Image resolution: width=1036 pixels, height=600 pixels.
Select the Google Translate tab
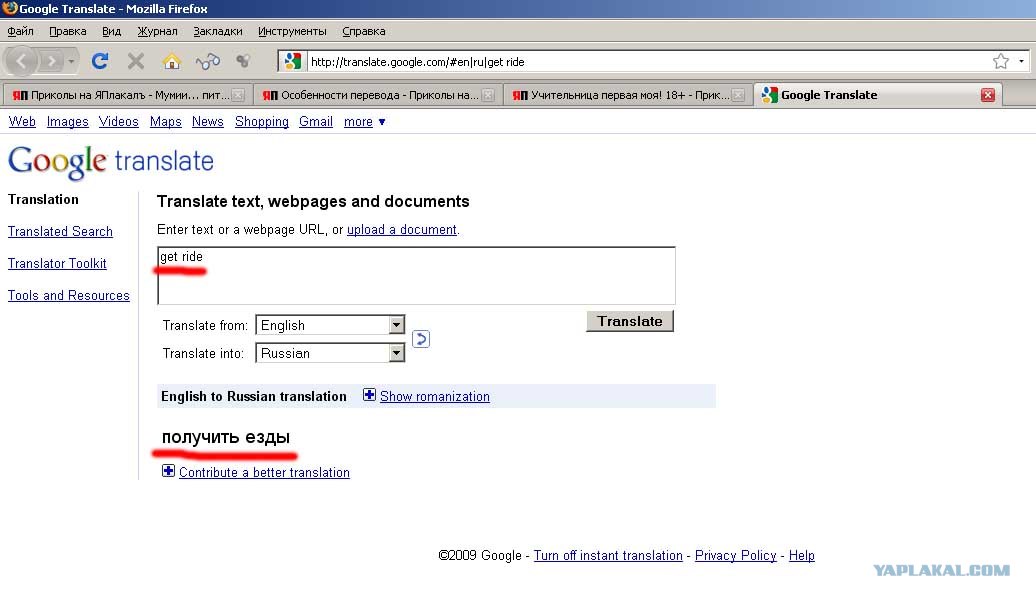click(875, 95)
